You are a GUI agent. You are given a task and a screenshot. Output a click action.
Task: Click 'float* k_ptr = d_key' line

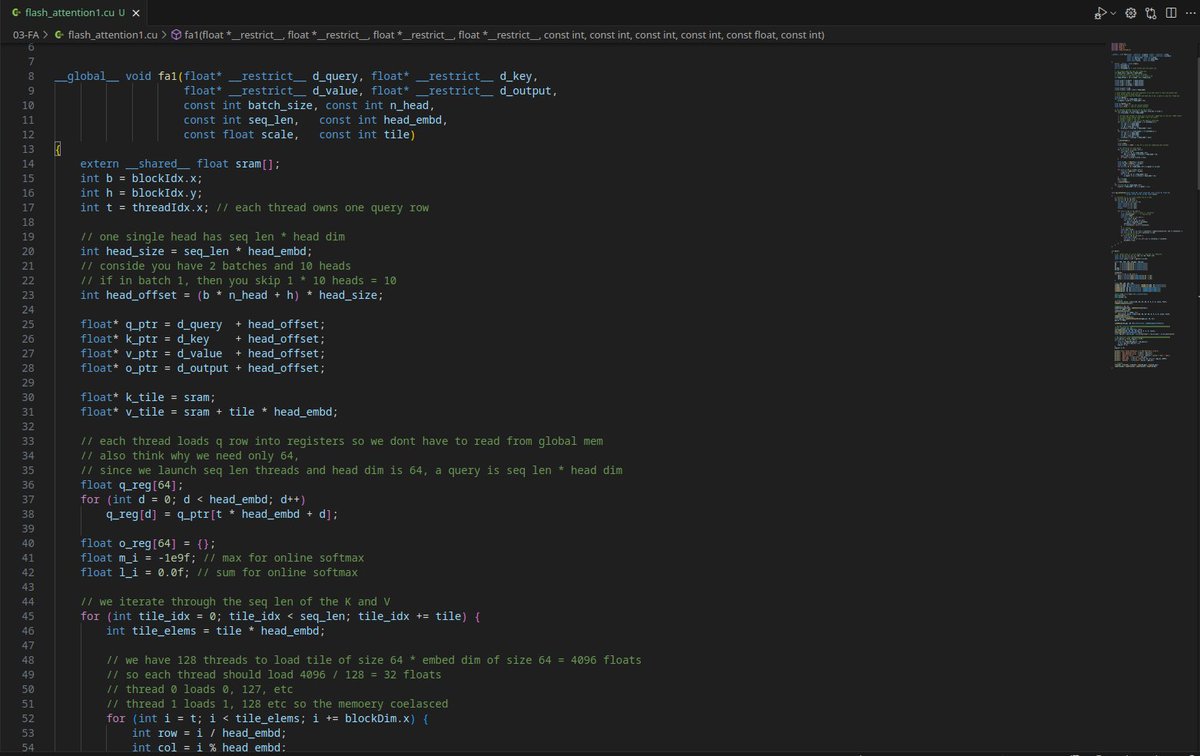(x=203, y=338)
